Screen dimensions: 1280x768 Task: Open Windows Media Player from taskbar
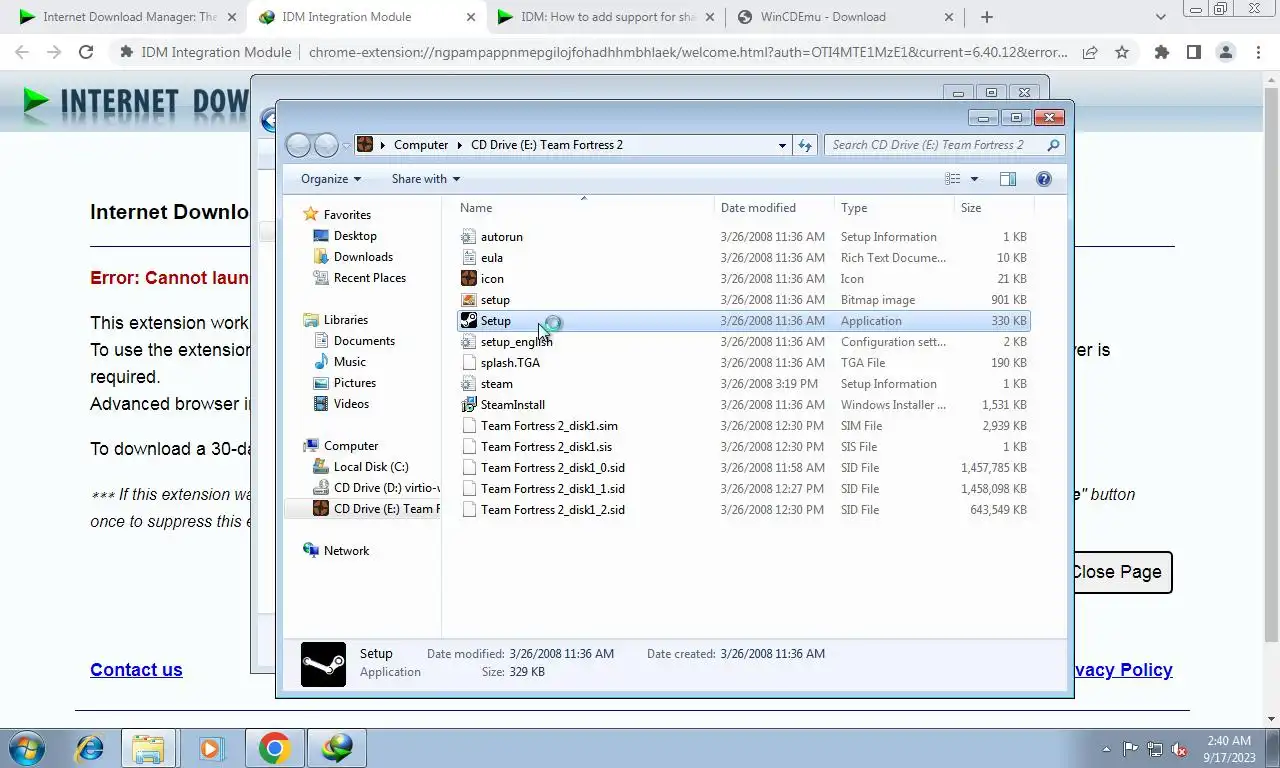click(211, 748)
